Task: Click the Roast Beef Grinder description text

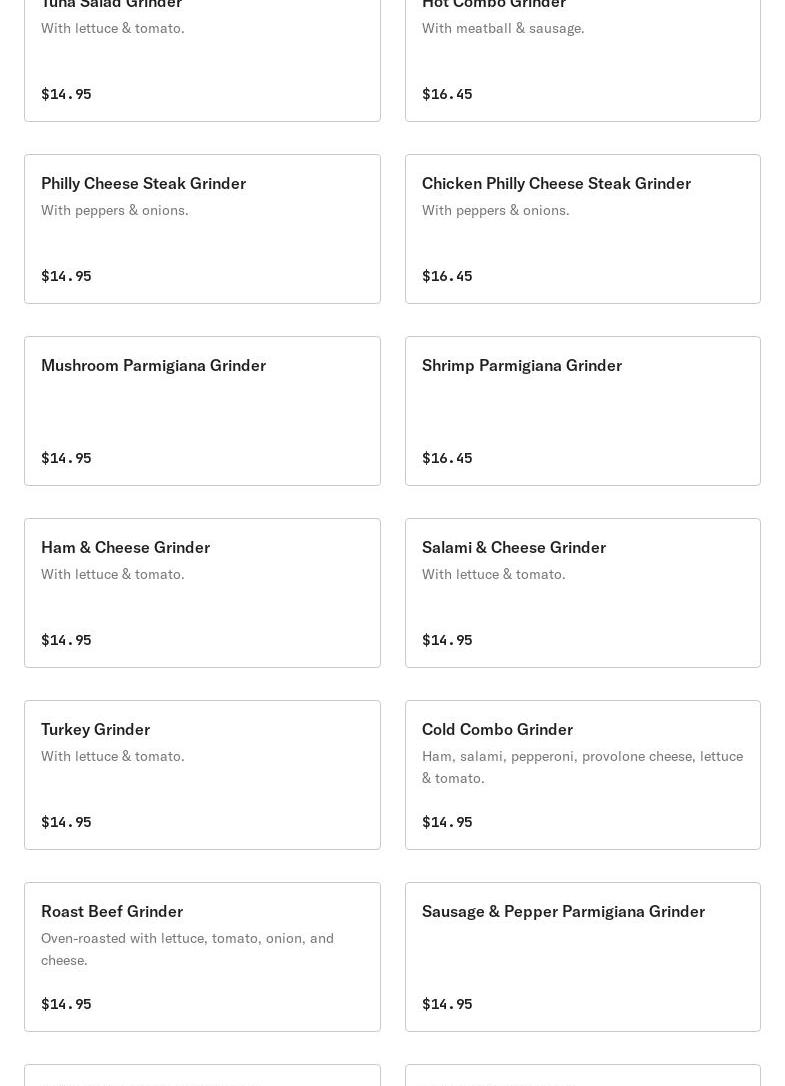Action: tap(187, 948)
